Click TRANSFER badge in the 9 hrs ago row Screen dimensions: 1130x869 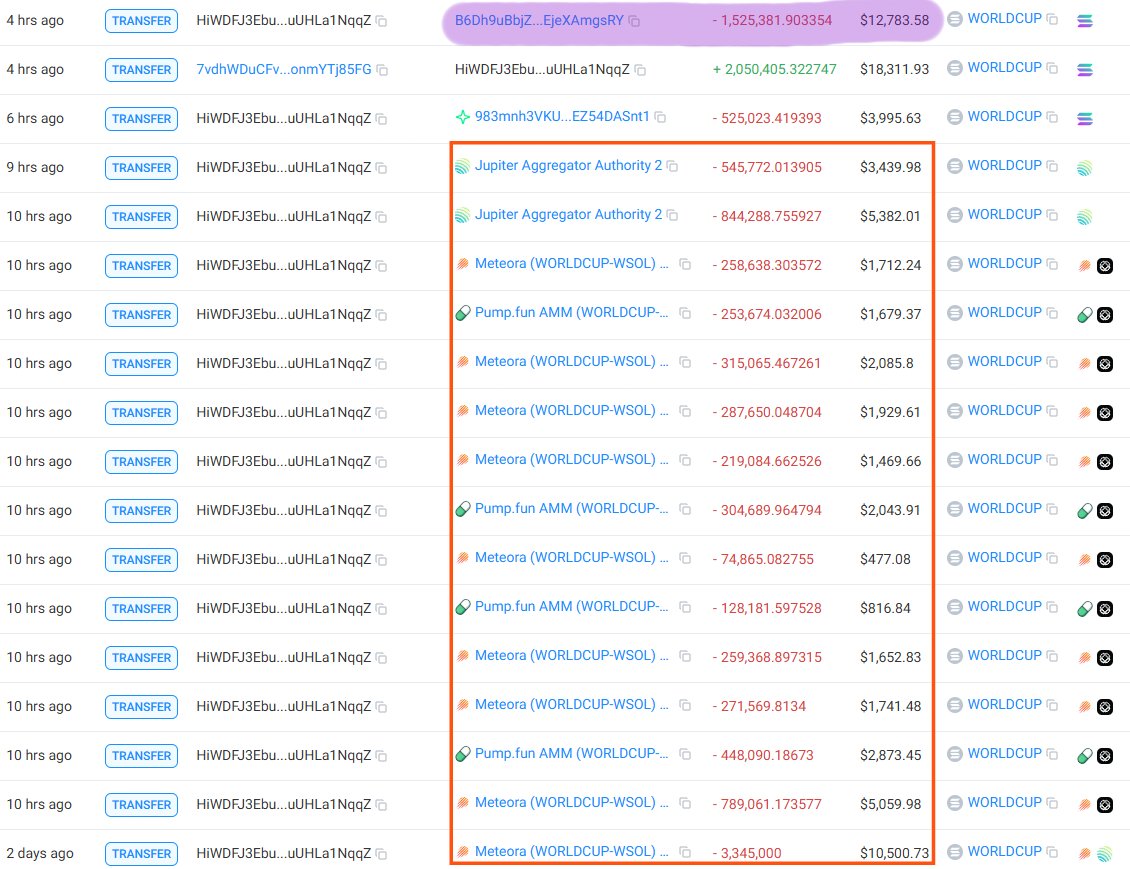(x=141, y=168)
